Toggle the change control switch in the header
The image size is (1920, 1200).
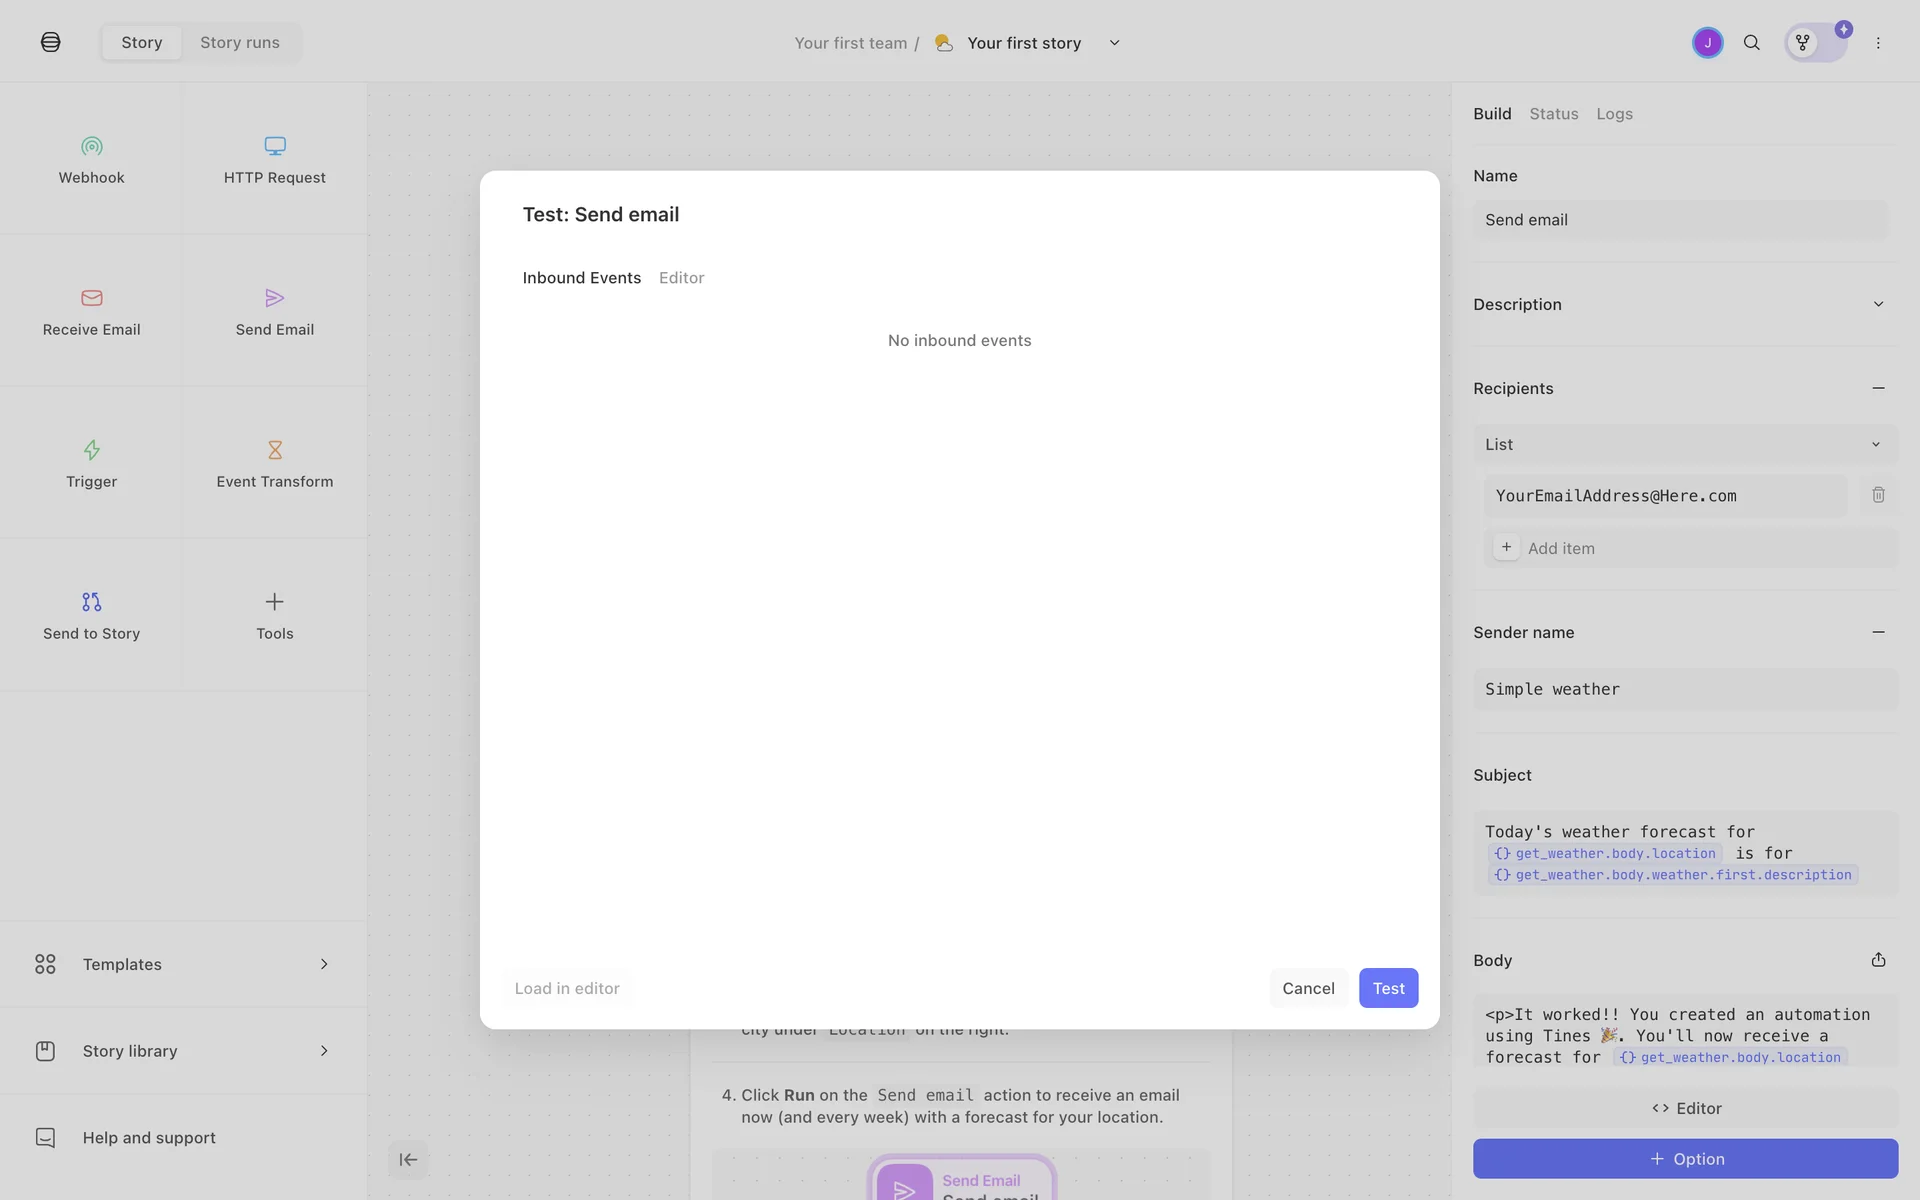pyautogui.click(x=1816, y=43)
